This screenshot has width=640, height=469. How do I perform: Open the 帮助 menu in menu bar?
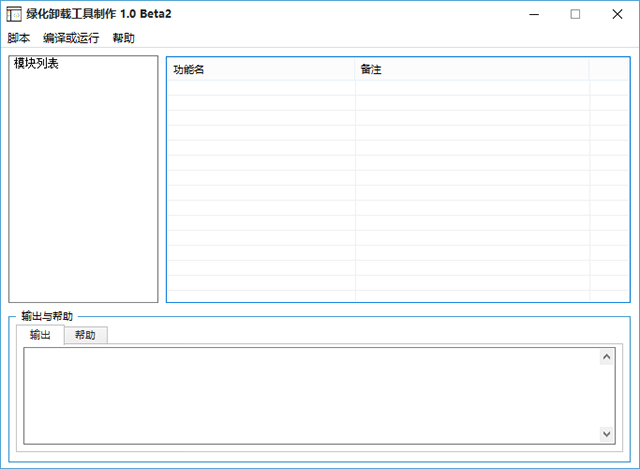pos(124,38)
